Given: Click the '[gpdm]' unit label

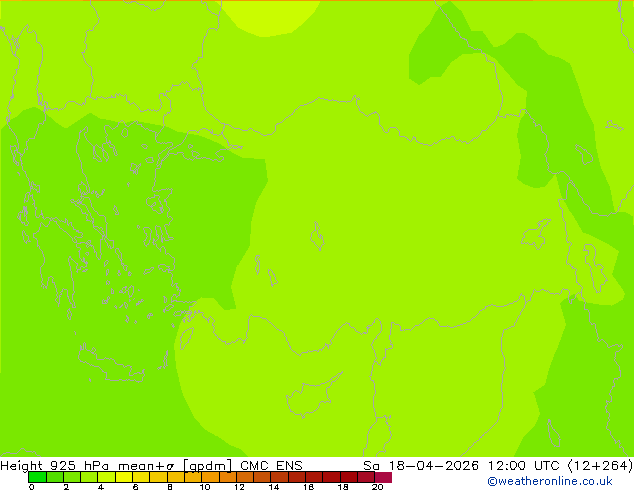Looking at the screenshot, I should 207,466.
